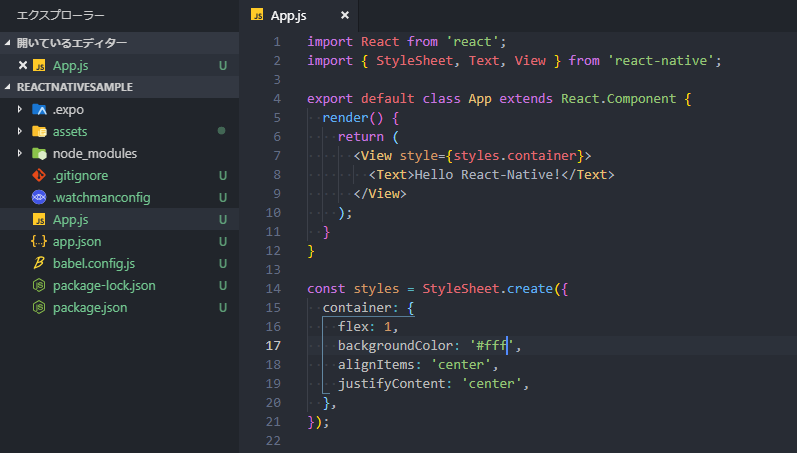Image resolution: width=797 pixels, height=453 pixels.
Task: Open the .watchmanconfig file
Action: [x=102, y=197]
